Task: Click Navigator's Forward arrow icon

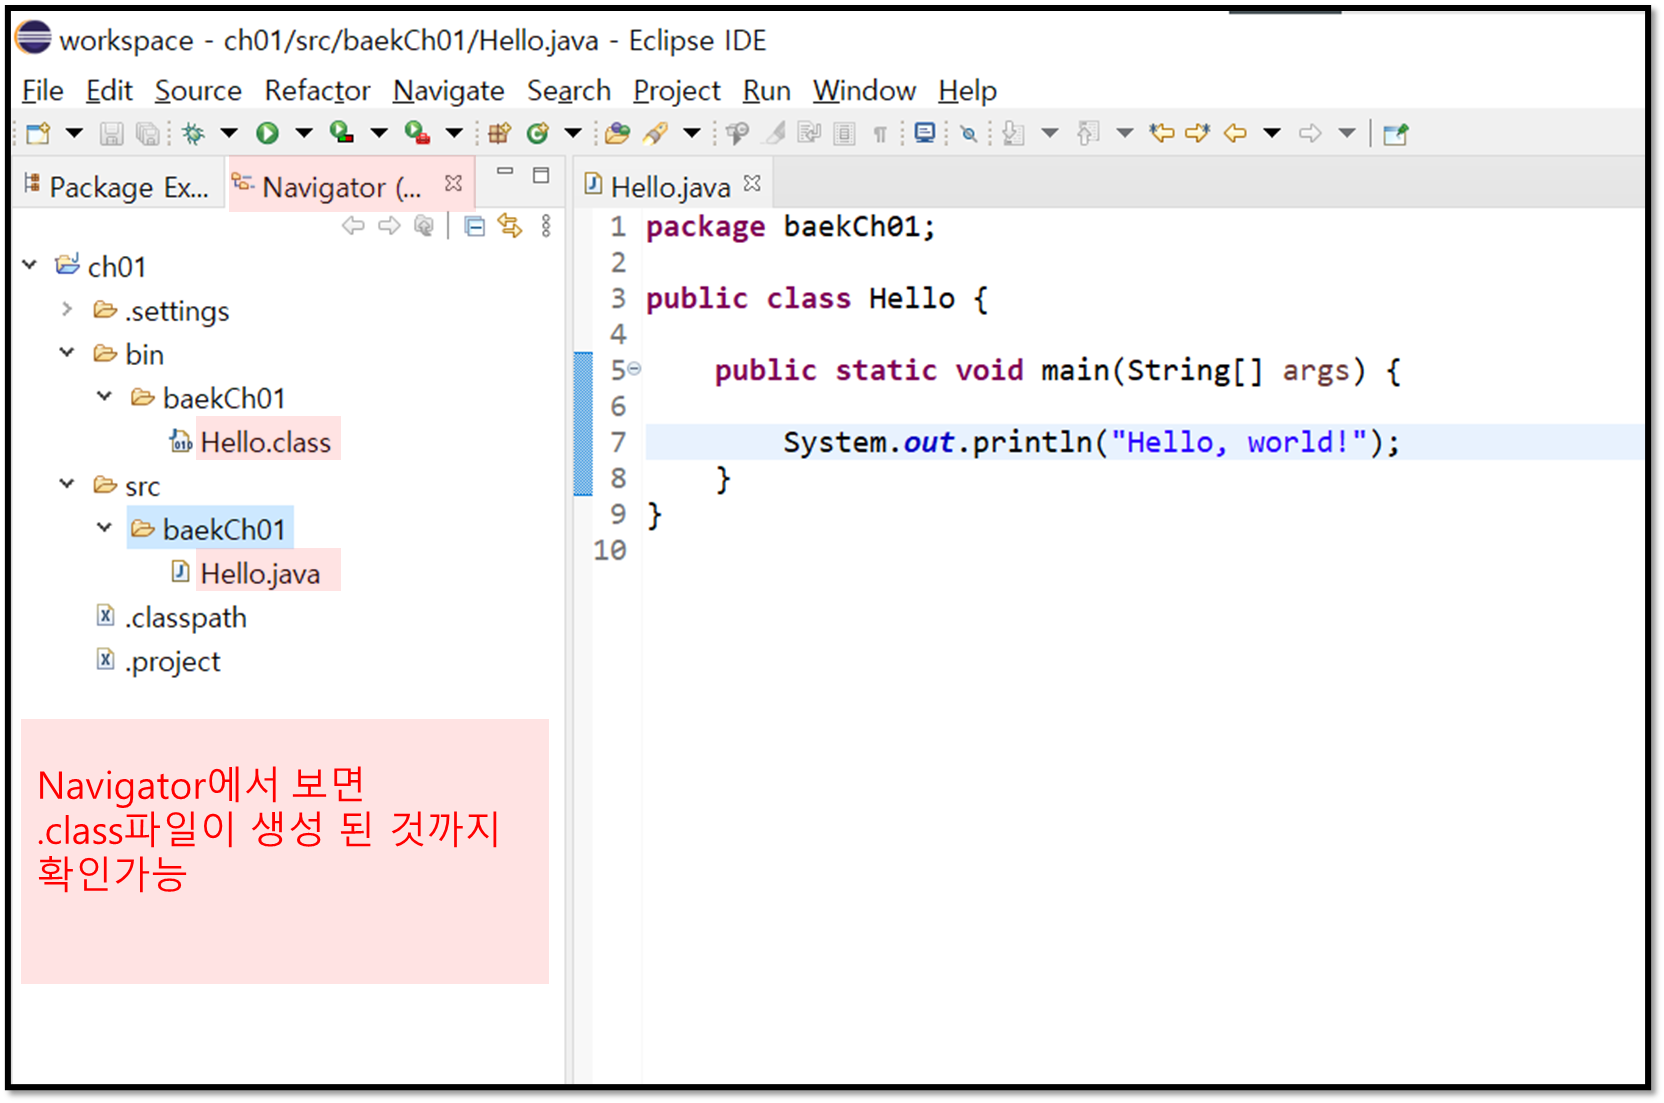Action: (389, 226)
